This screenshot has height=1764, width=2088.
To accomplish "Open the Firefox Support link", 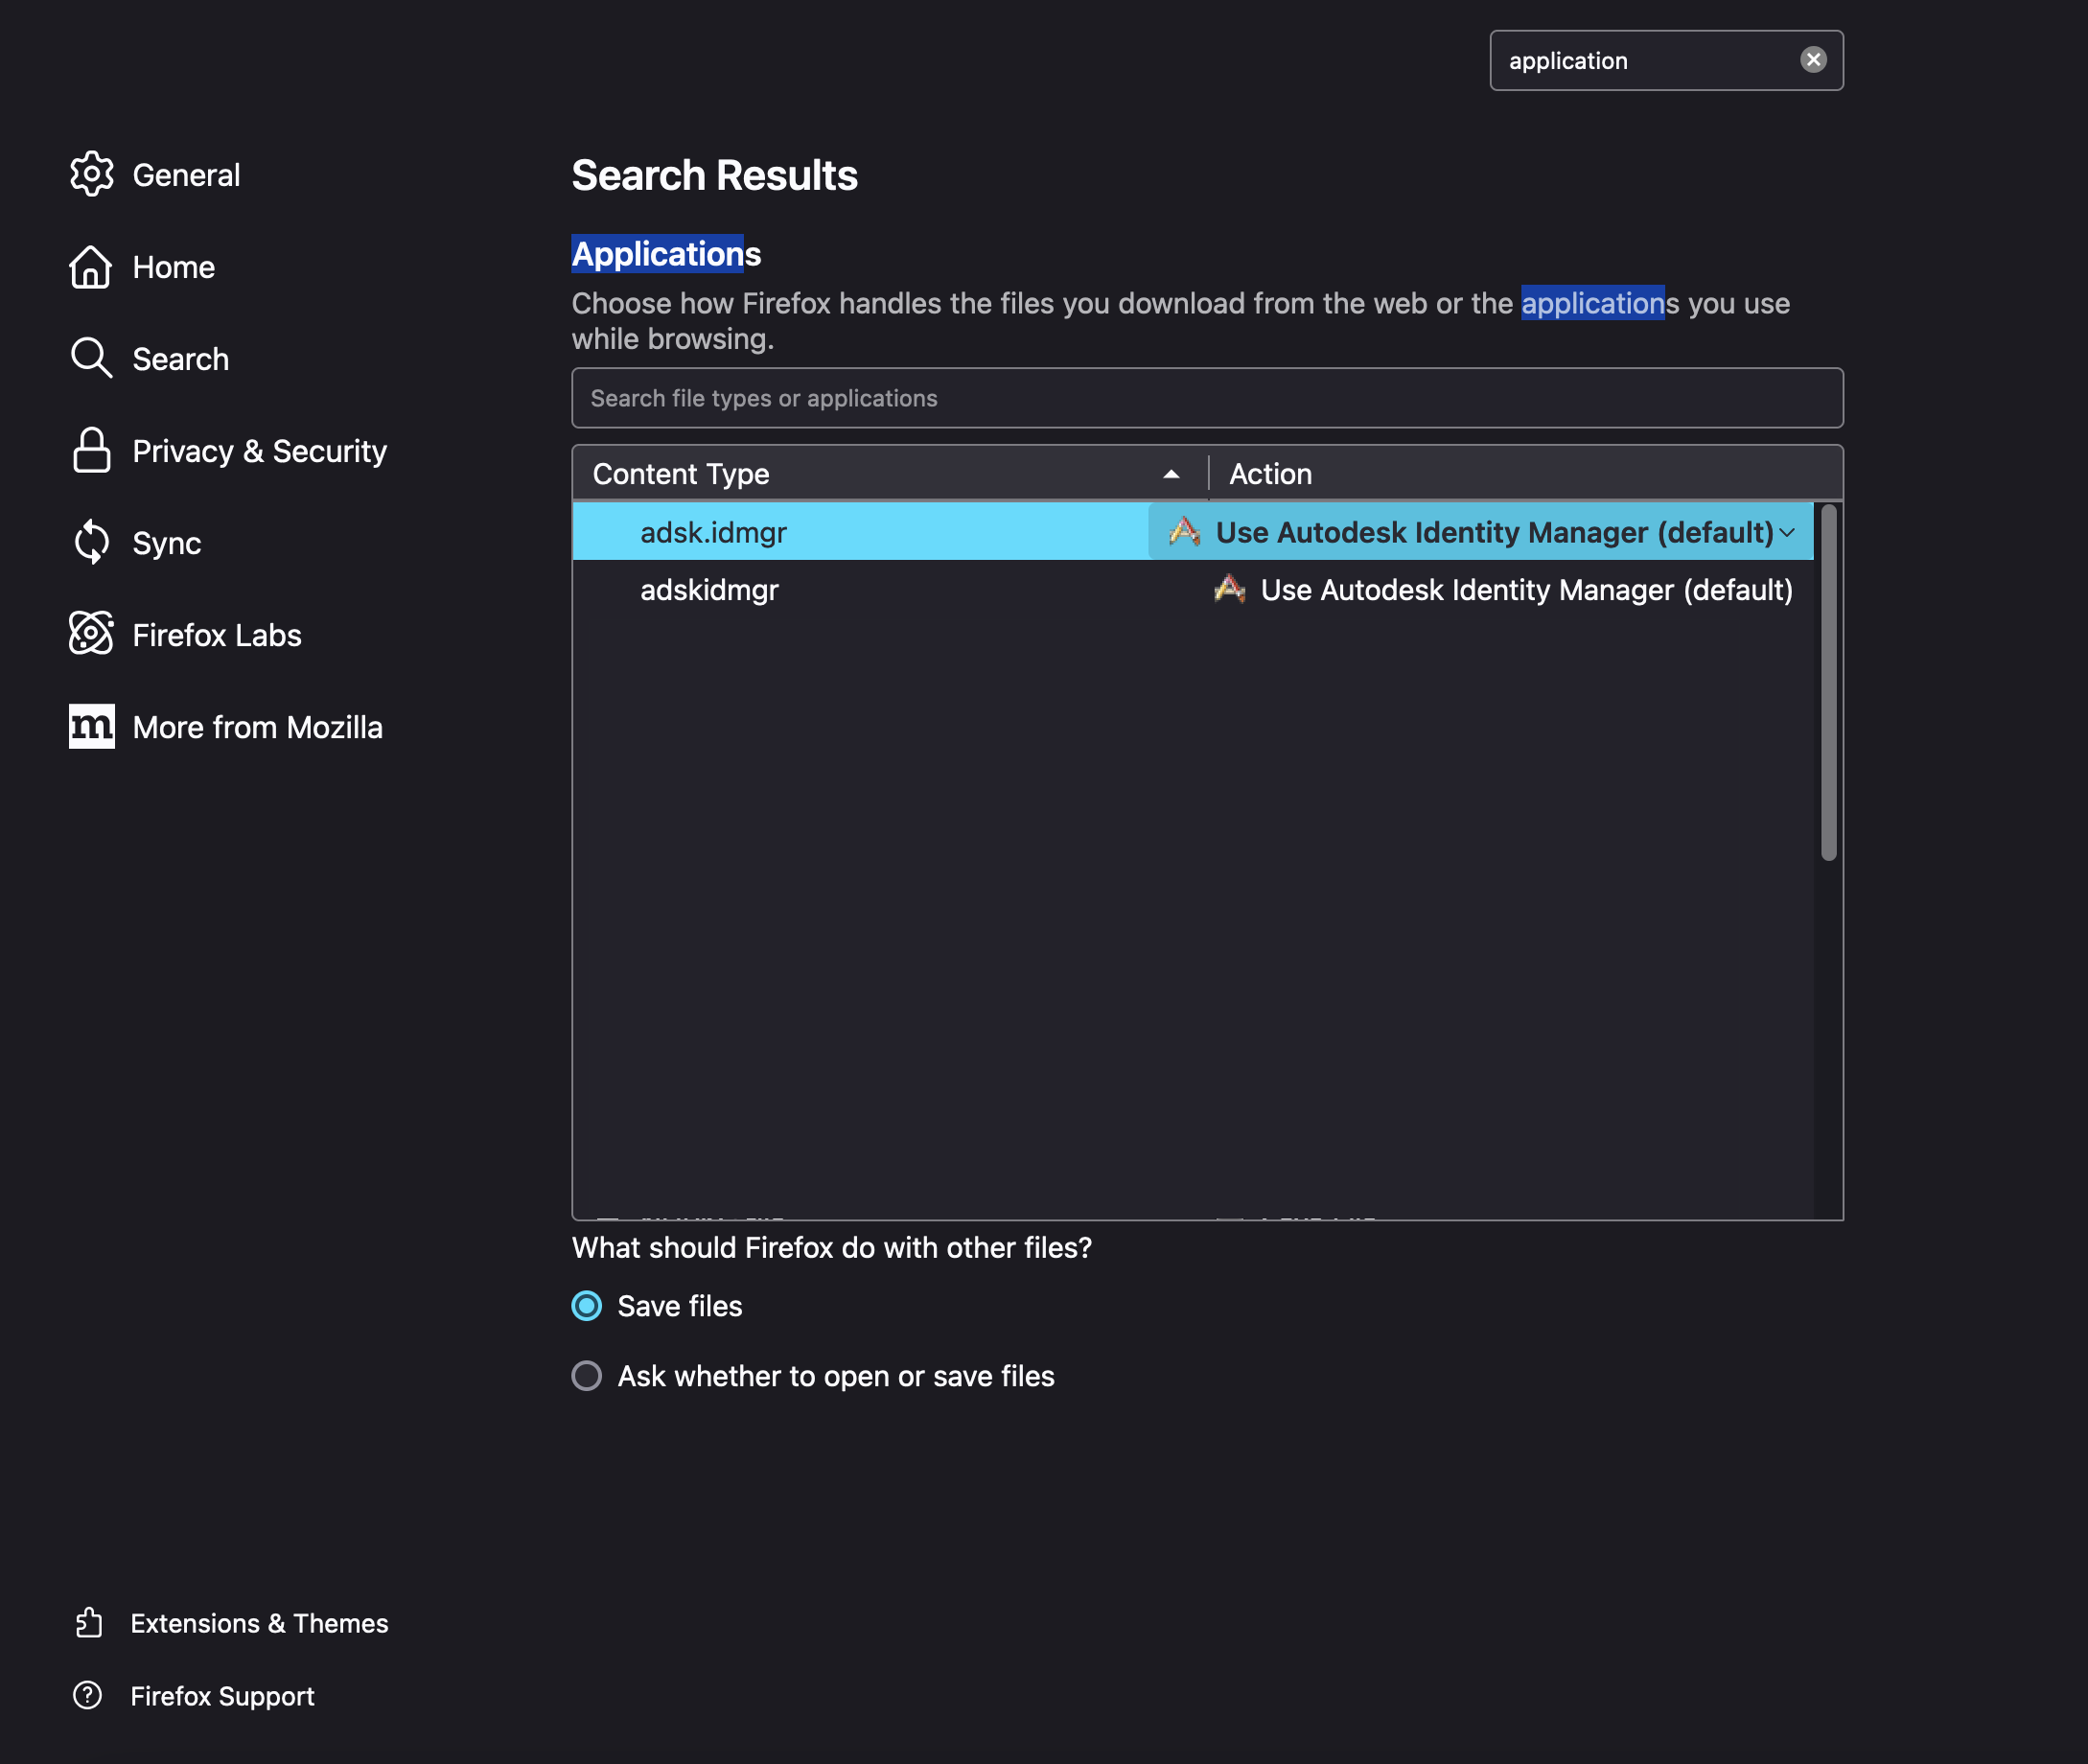I will click(222, 1696).
